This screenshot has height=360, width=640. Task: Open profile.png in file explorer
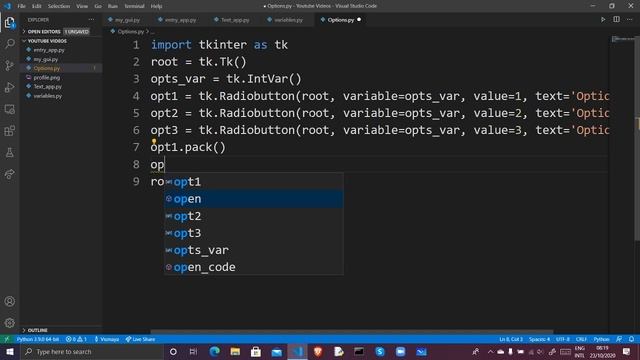click(x=47, y=78)
